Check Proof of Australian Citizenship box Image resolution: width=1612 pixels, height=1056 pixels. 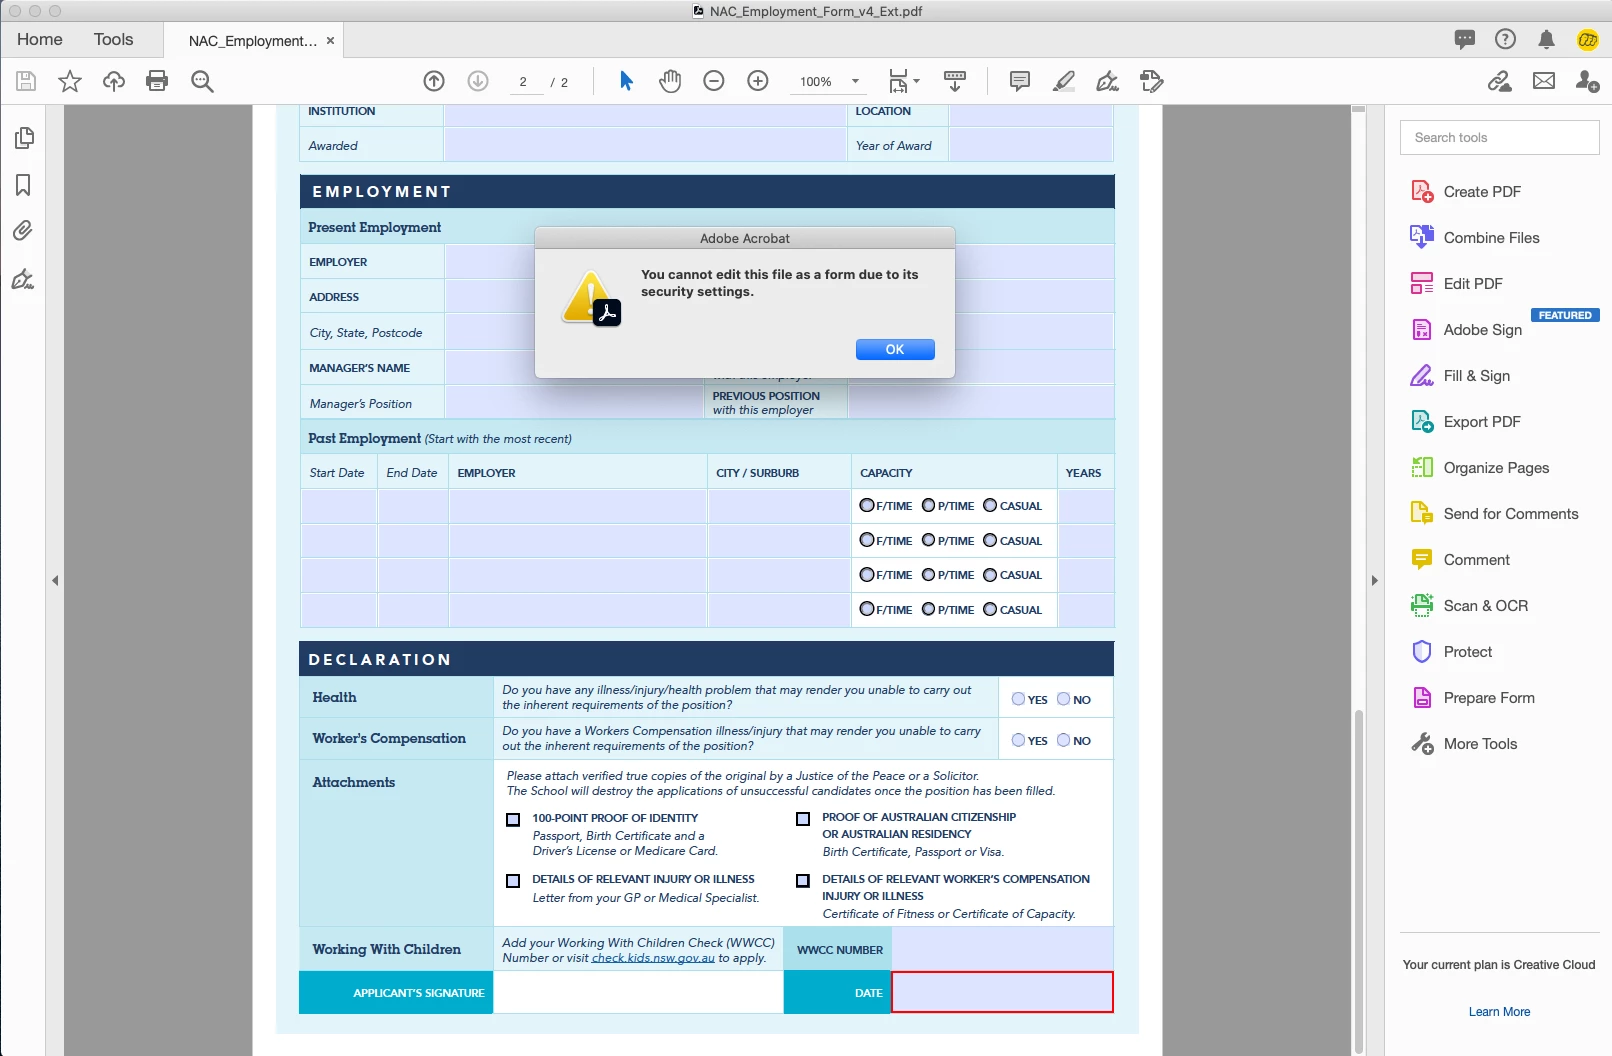coord(803,818)
